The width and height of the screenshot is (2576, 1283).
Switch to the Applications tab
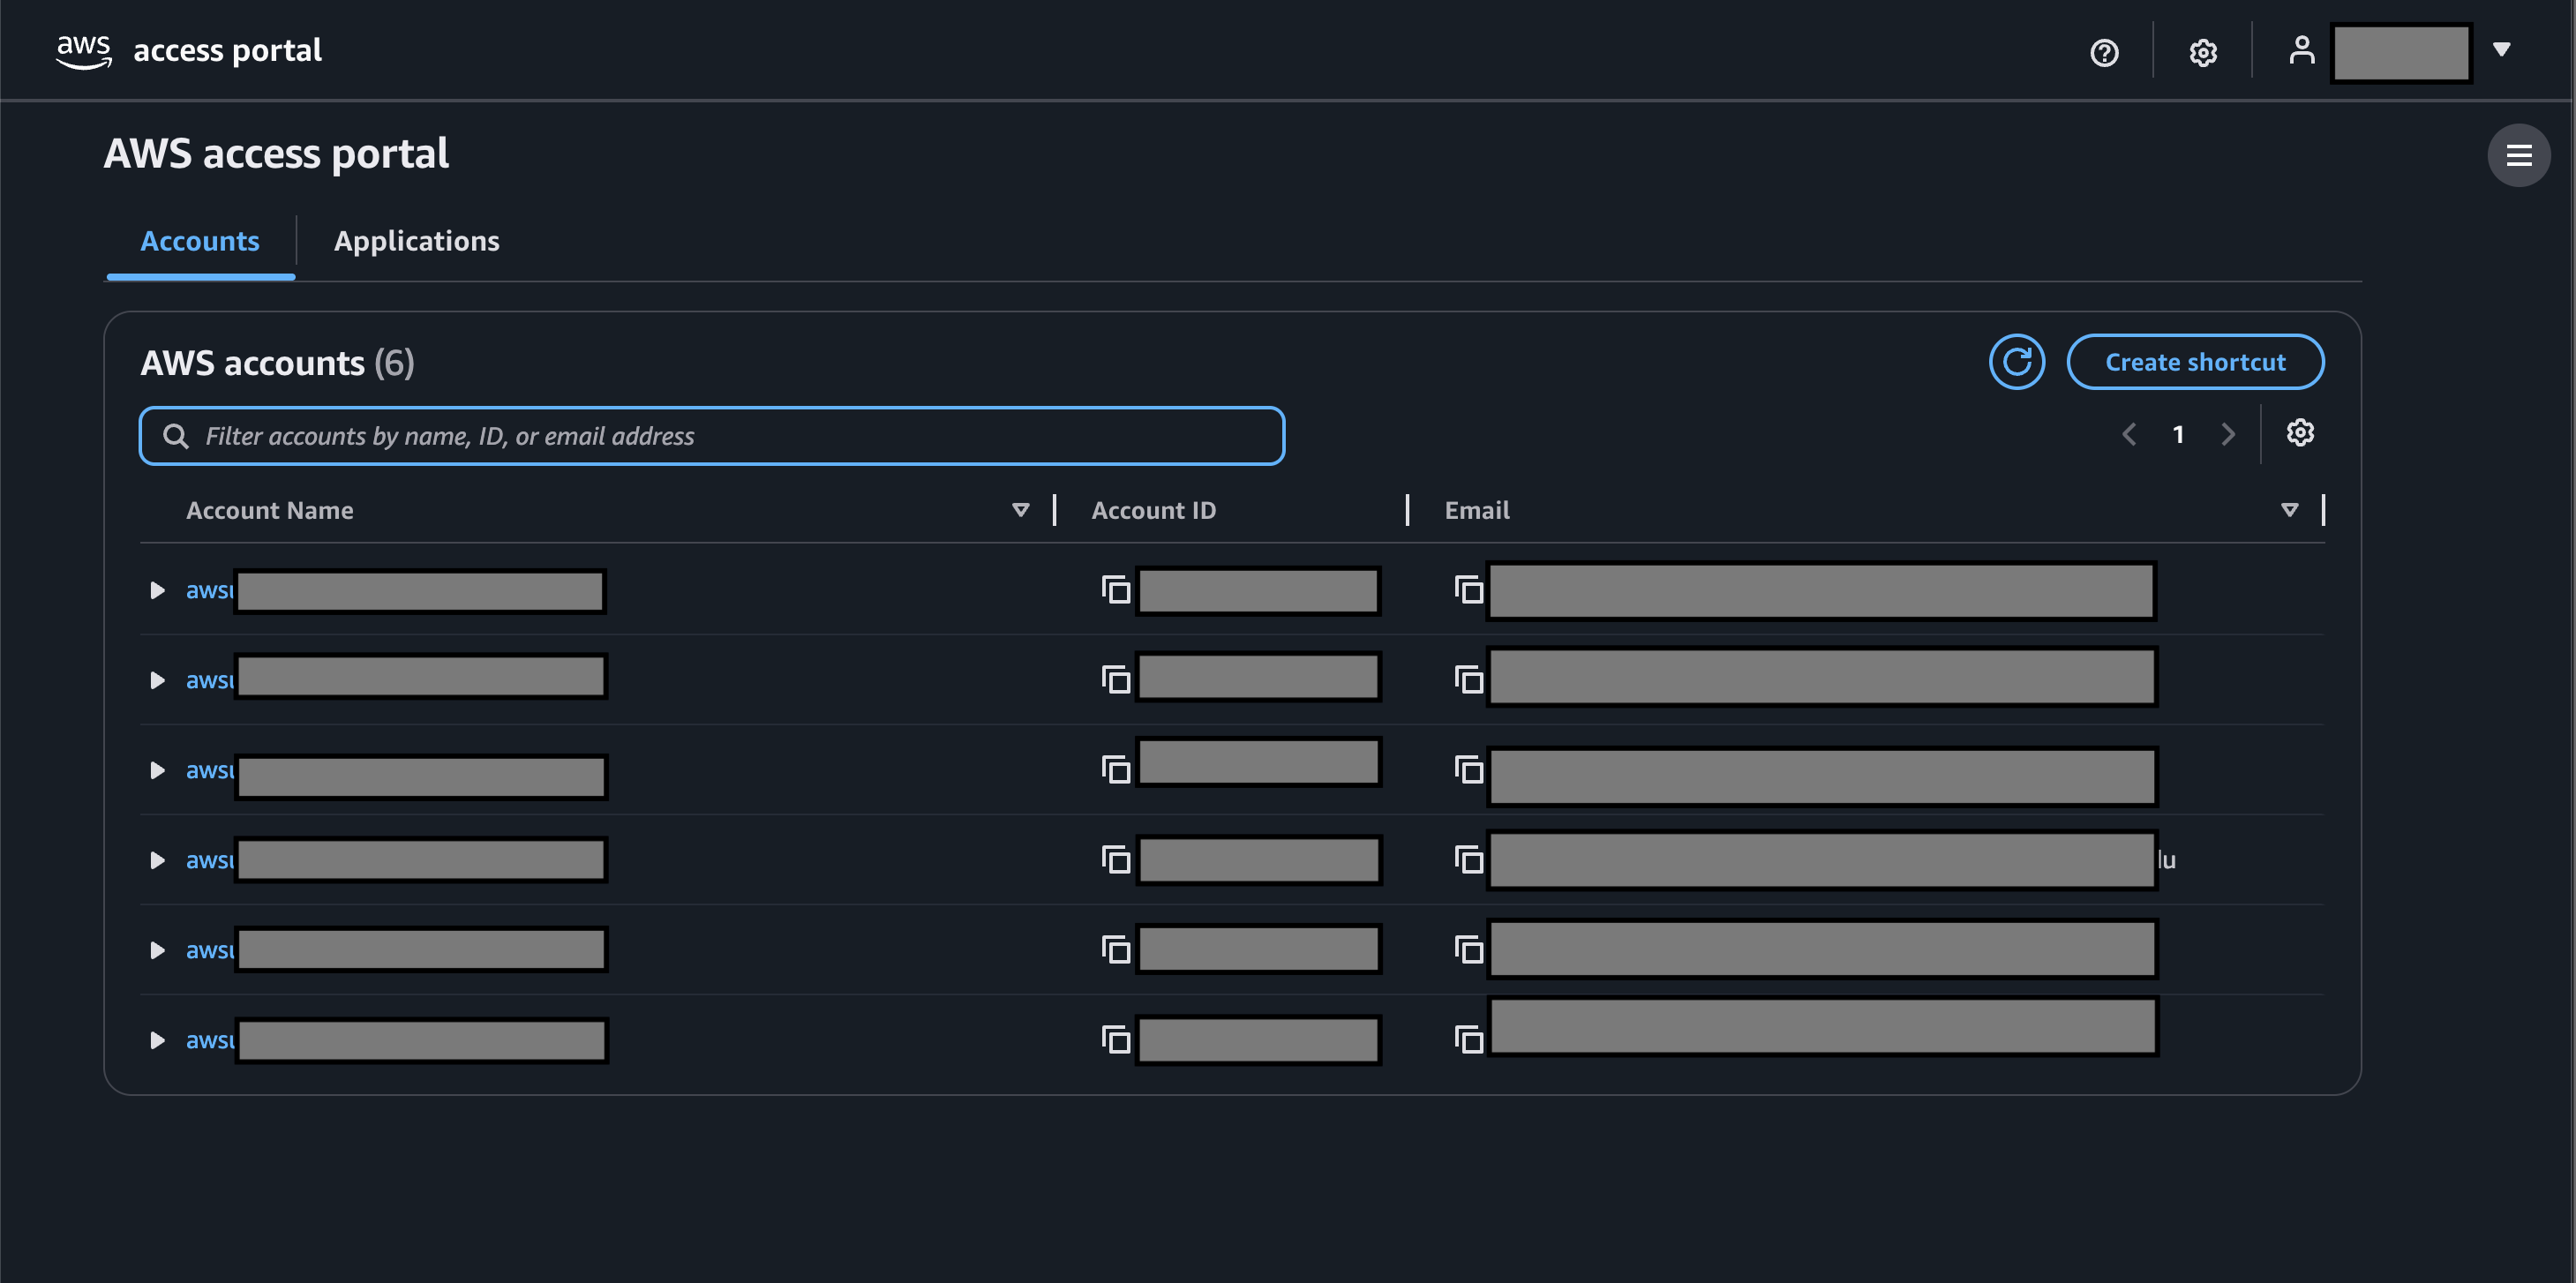[x=416, y=241]
